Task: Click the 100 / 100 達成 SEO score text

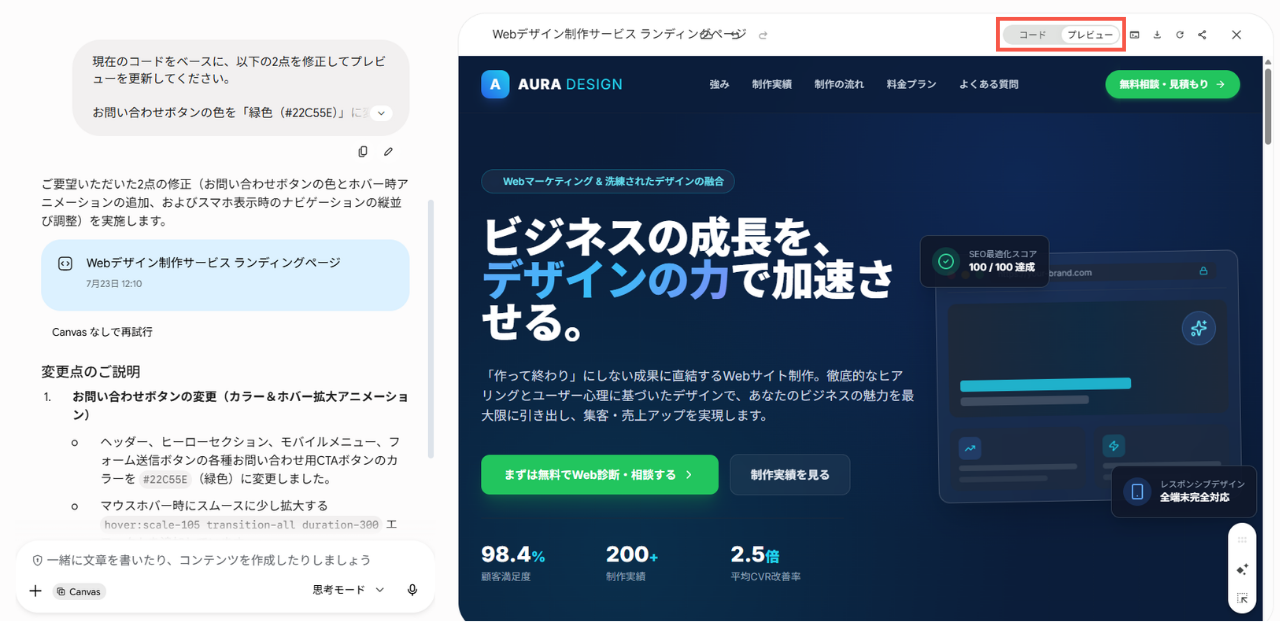Action: coord(1002,268)
